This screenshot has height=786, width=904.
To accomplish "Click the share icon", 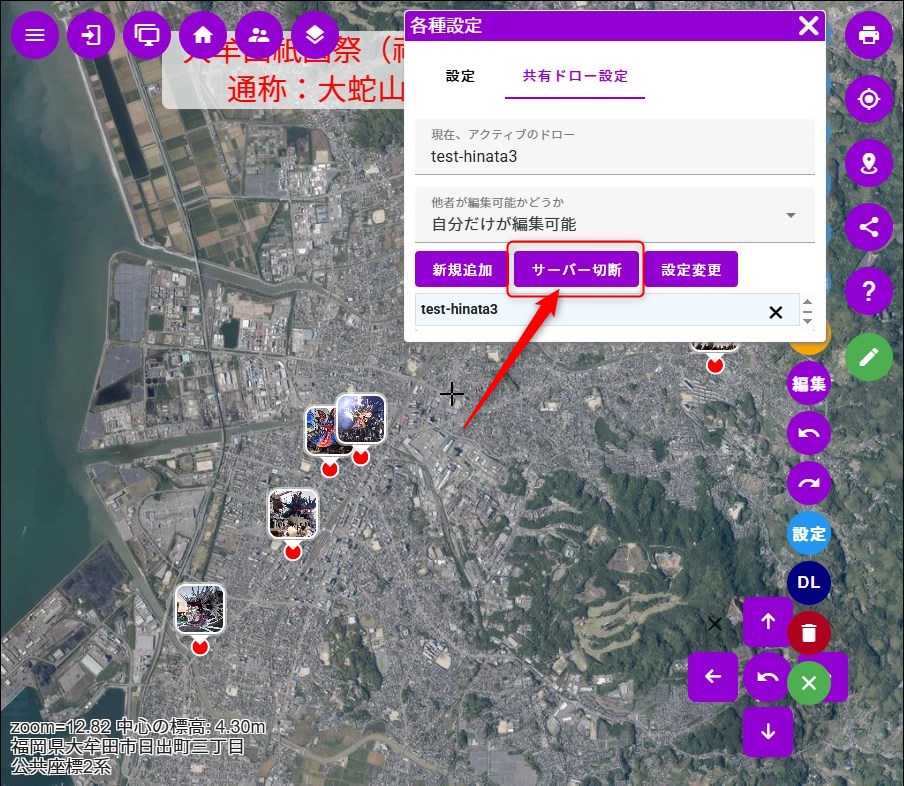I will click(868, 227).
